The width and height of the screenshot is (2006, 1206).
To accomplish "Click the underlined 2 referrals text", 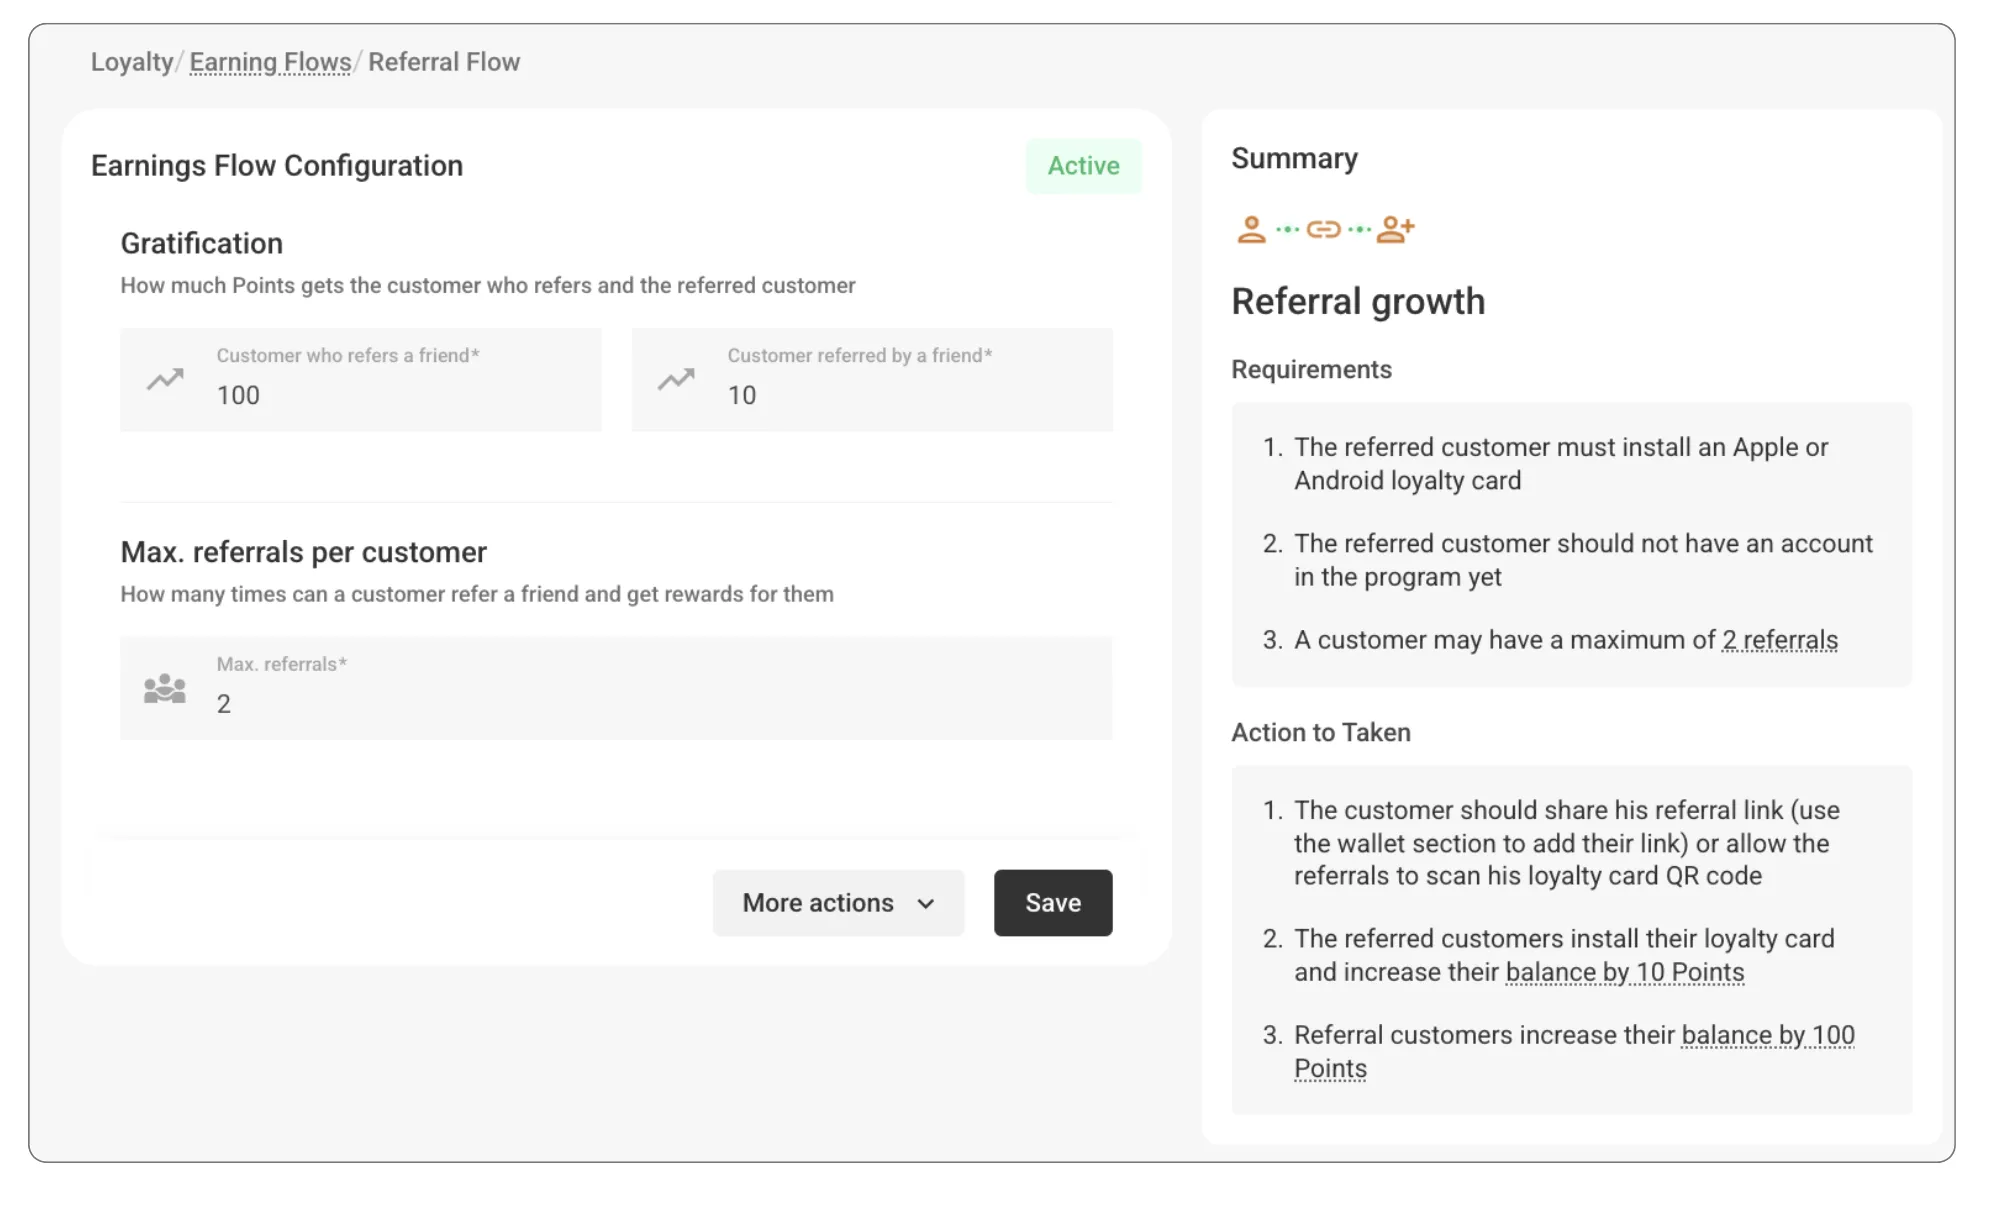I will point(1779,640).
